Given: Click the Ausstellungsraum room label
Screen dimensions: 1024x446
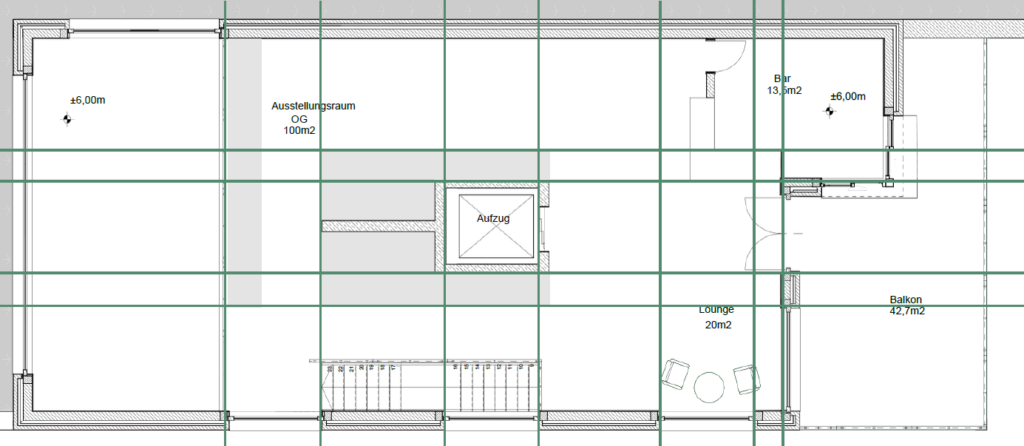Looking at the screenshot, I should tap(313, 105).
